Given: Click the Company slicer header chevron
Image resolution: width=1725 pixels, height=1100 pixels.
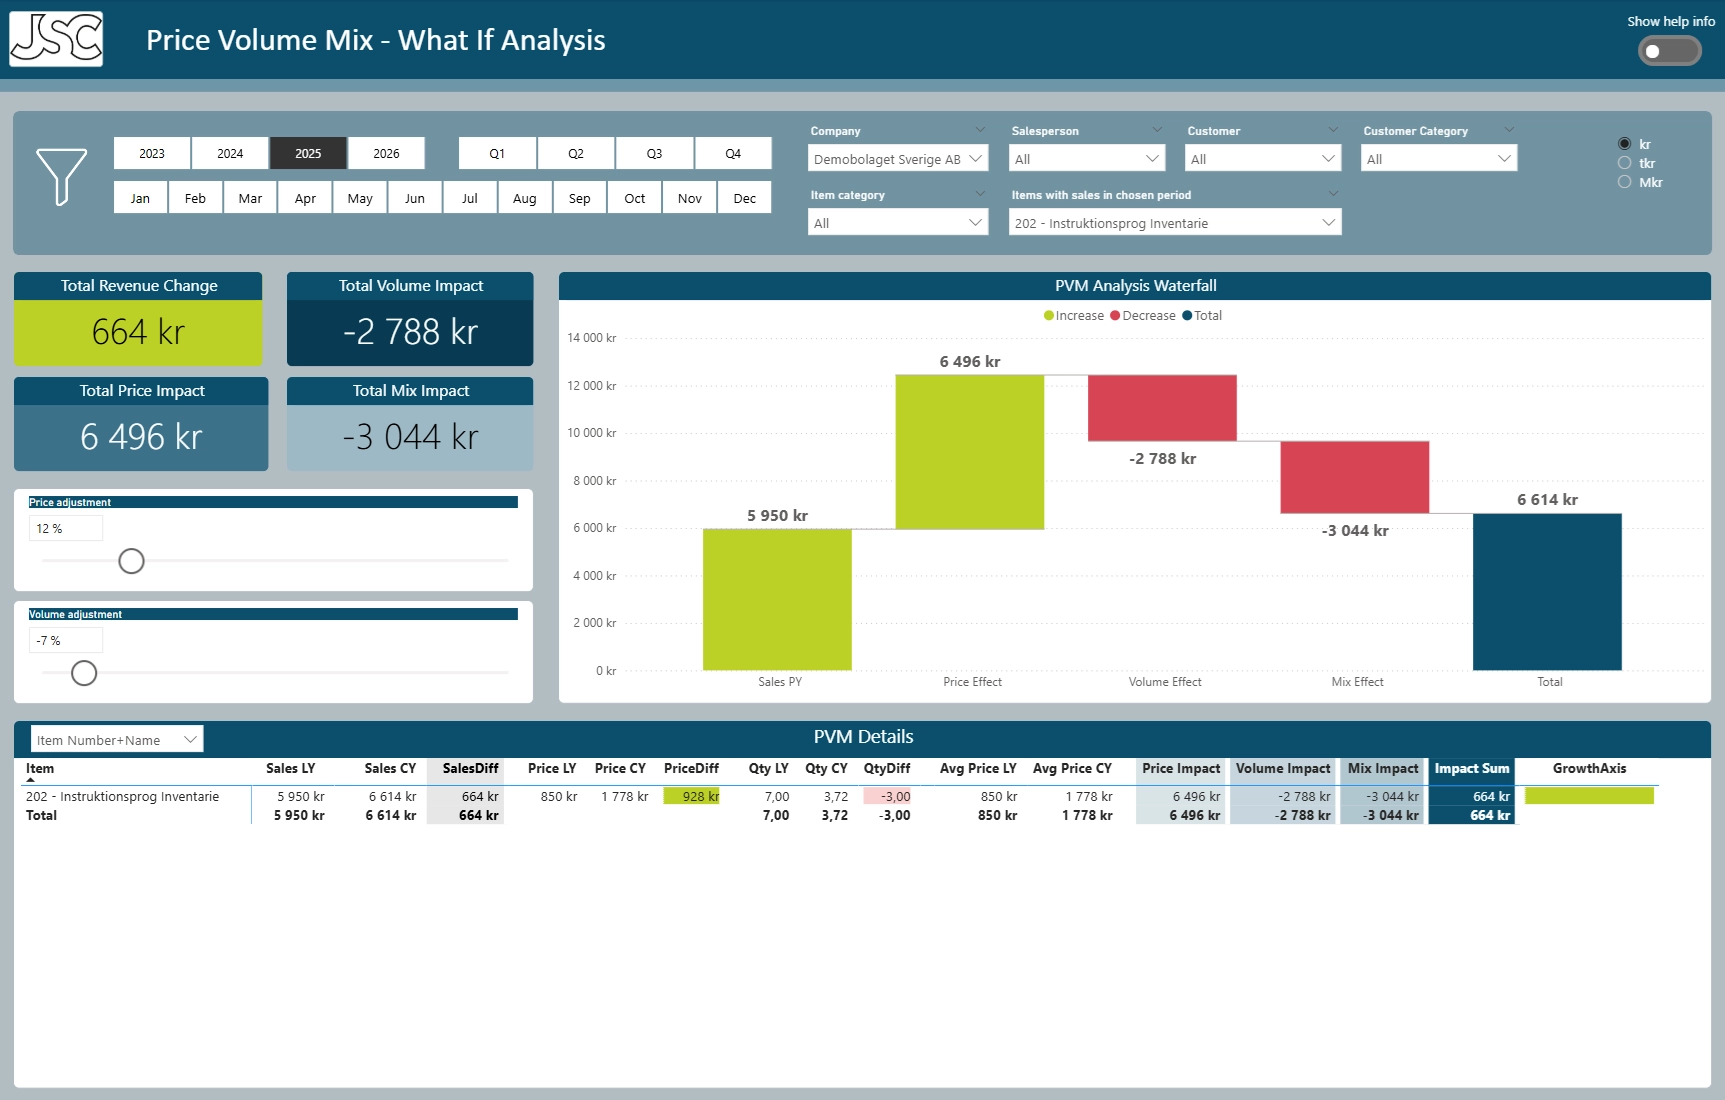Looking at the screenshot, I should (980, 130).
